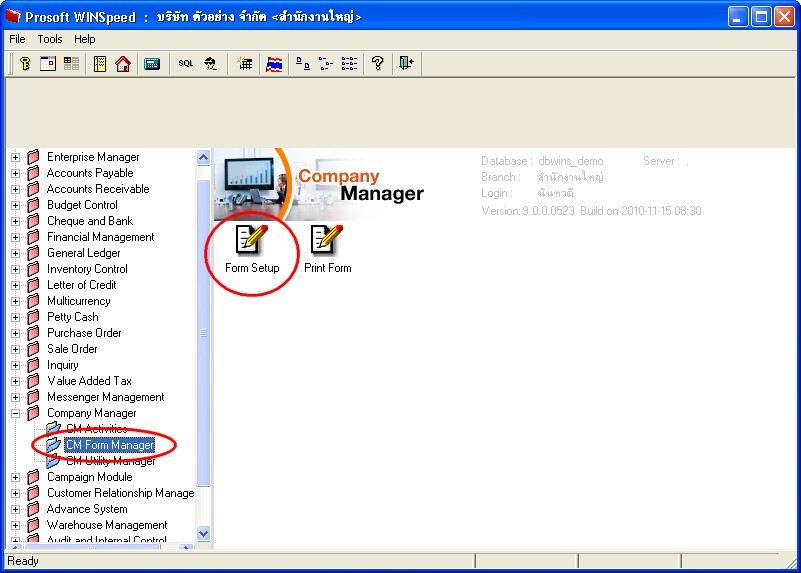Screen dimensions: 801x573
Task: Click the red house home icon
Action: point(123,63)
